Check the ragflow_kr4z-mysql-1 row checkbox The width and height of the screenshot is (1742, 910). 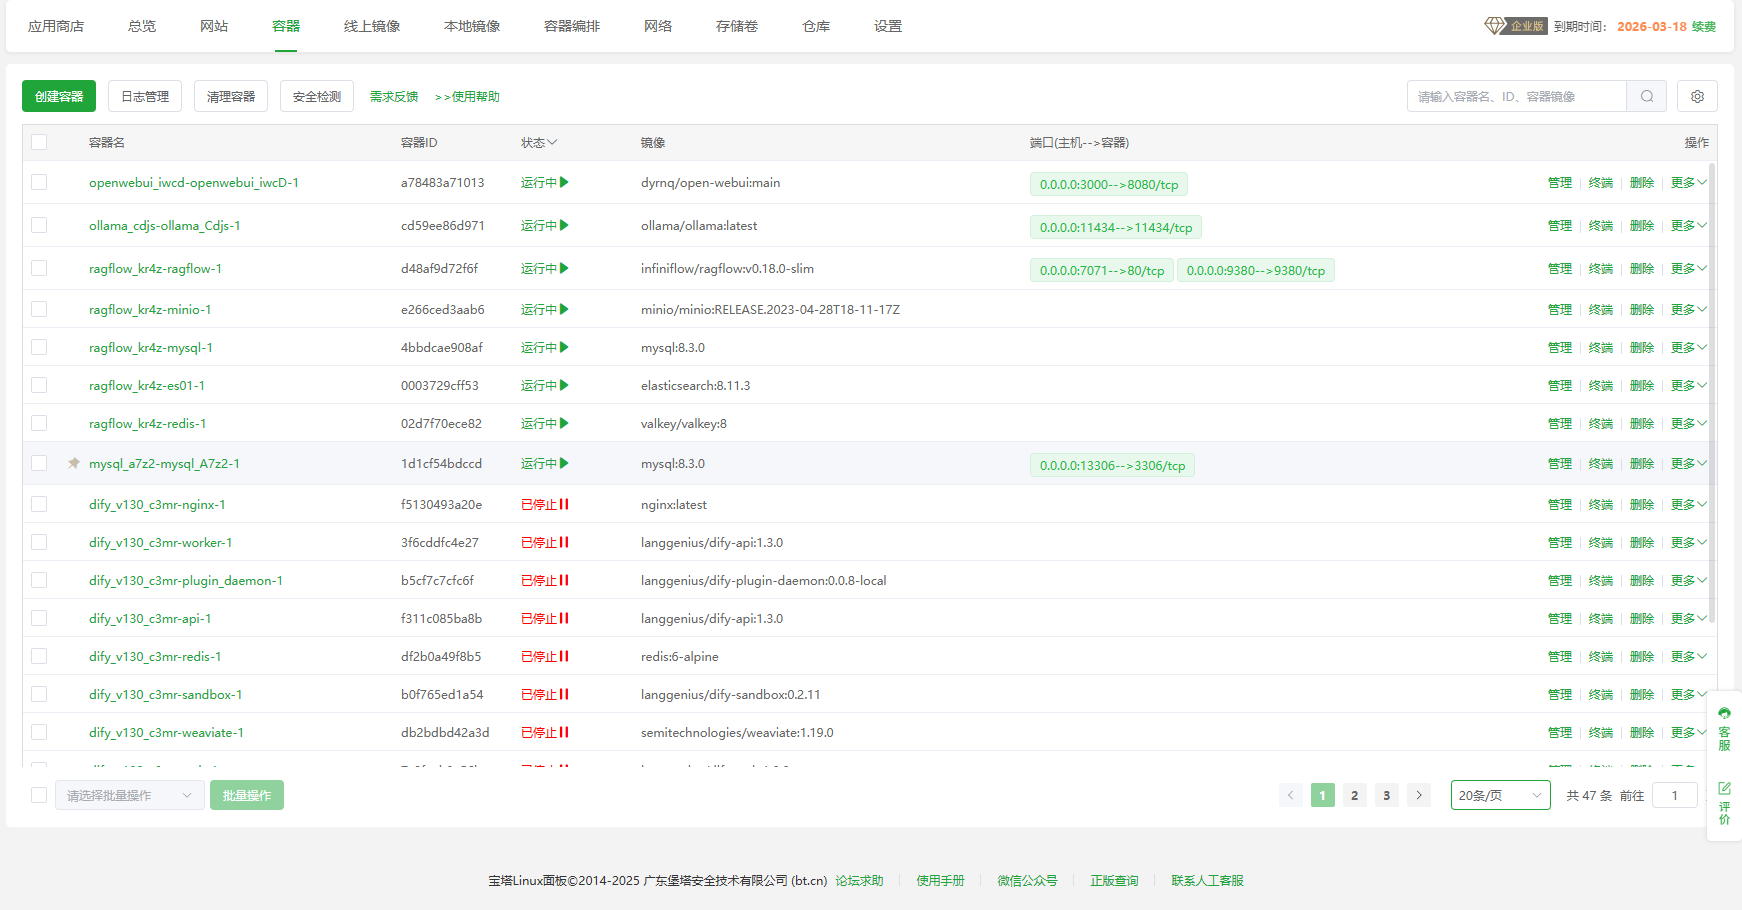(39, 348)
